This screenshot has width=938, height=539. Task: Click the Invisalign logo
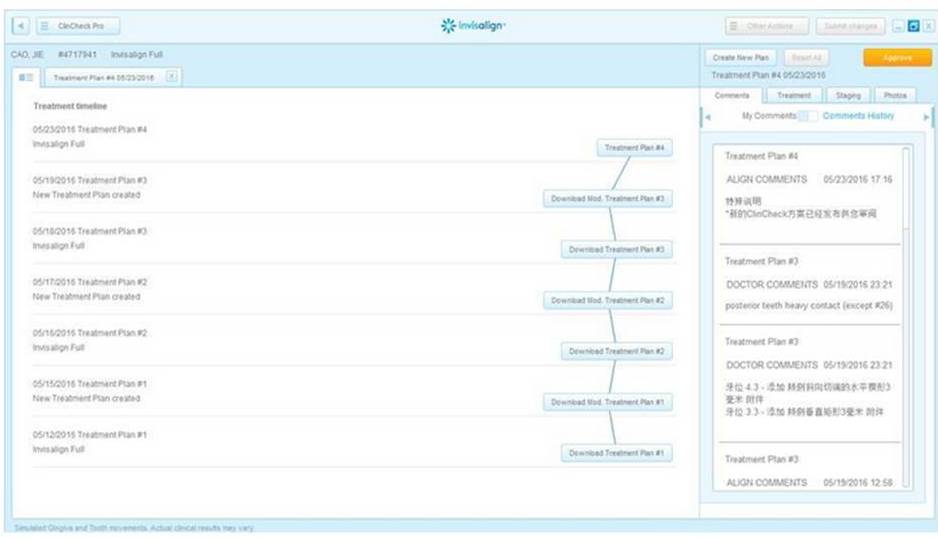473,26
